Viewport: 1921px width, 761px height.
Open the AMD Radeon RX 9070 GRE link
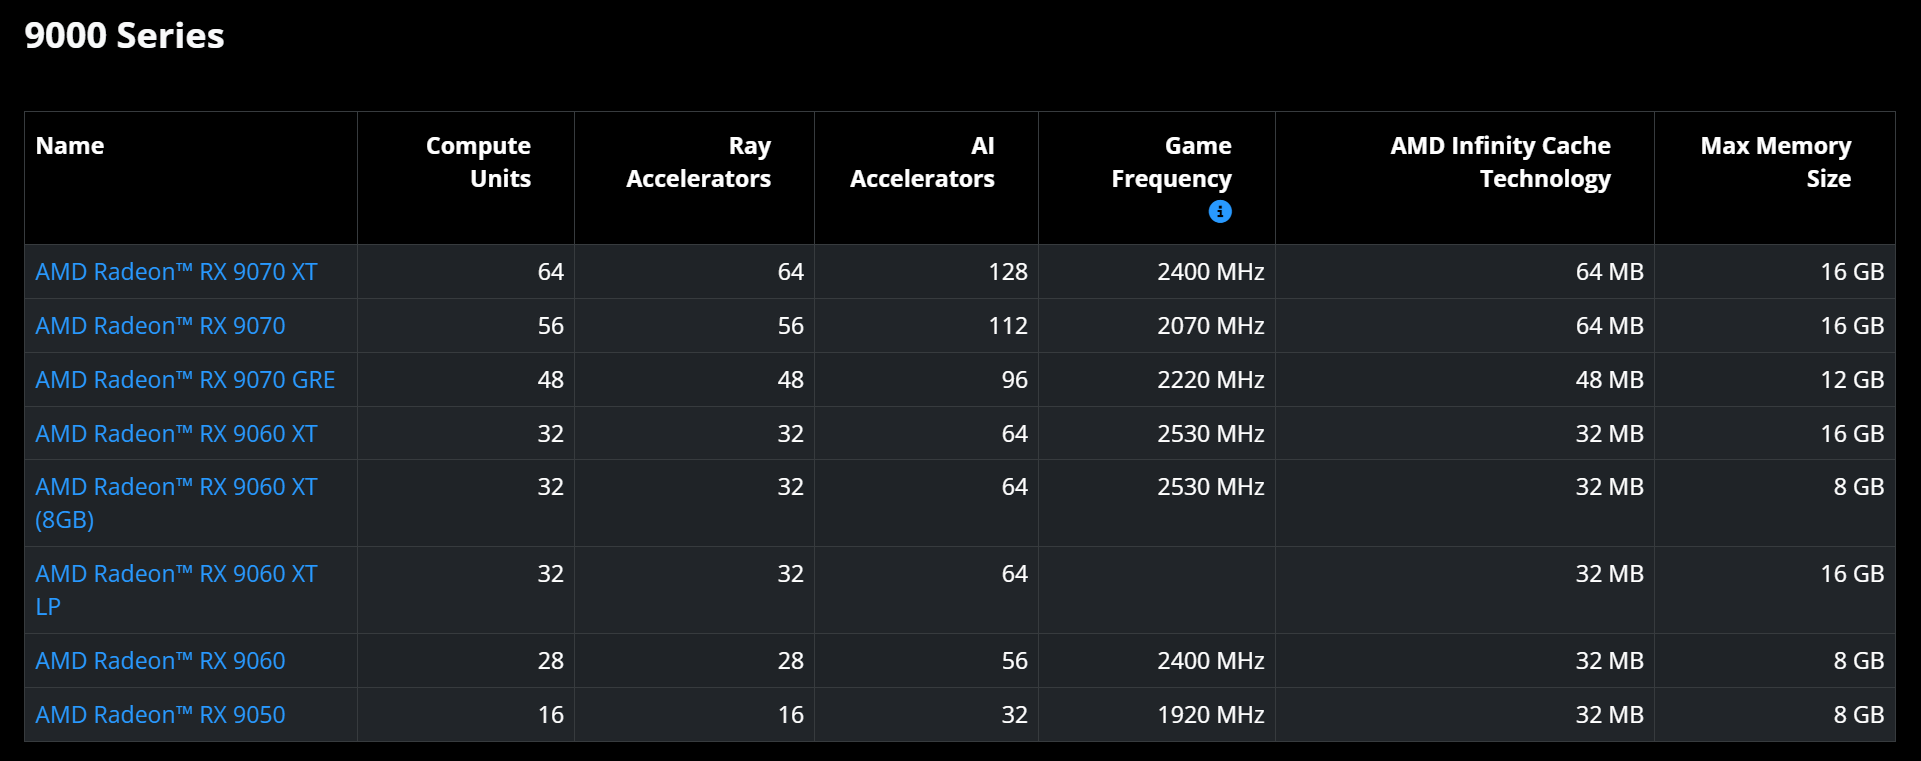185,380
